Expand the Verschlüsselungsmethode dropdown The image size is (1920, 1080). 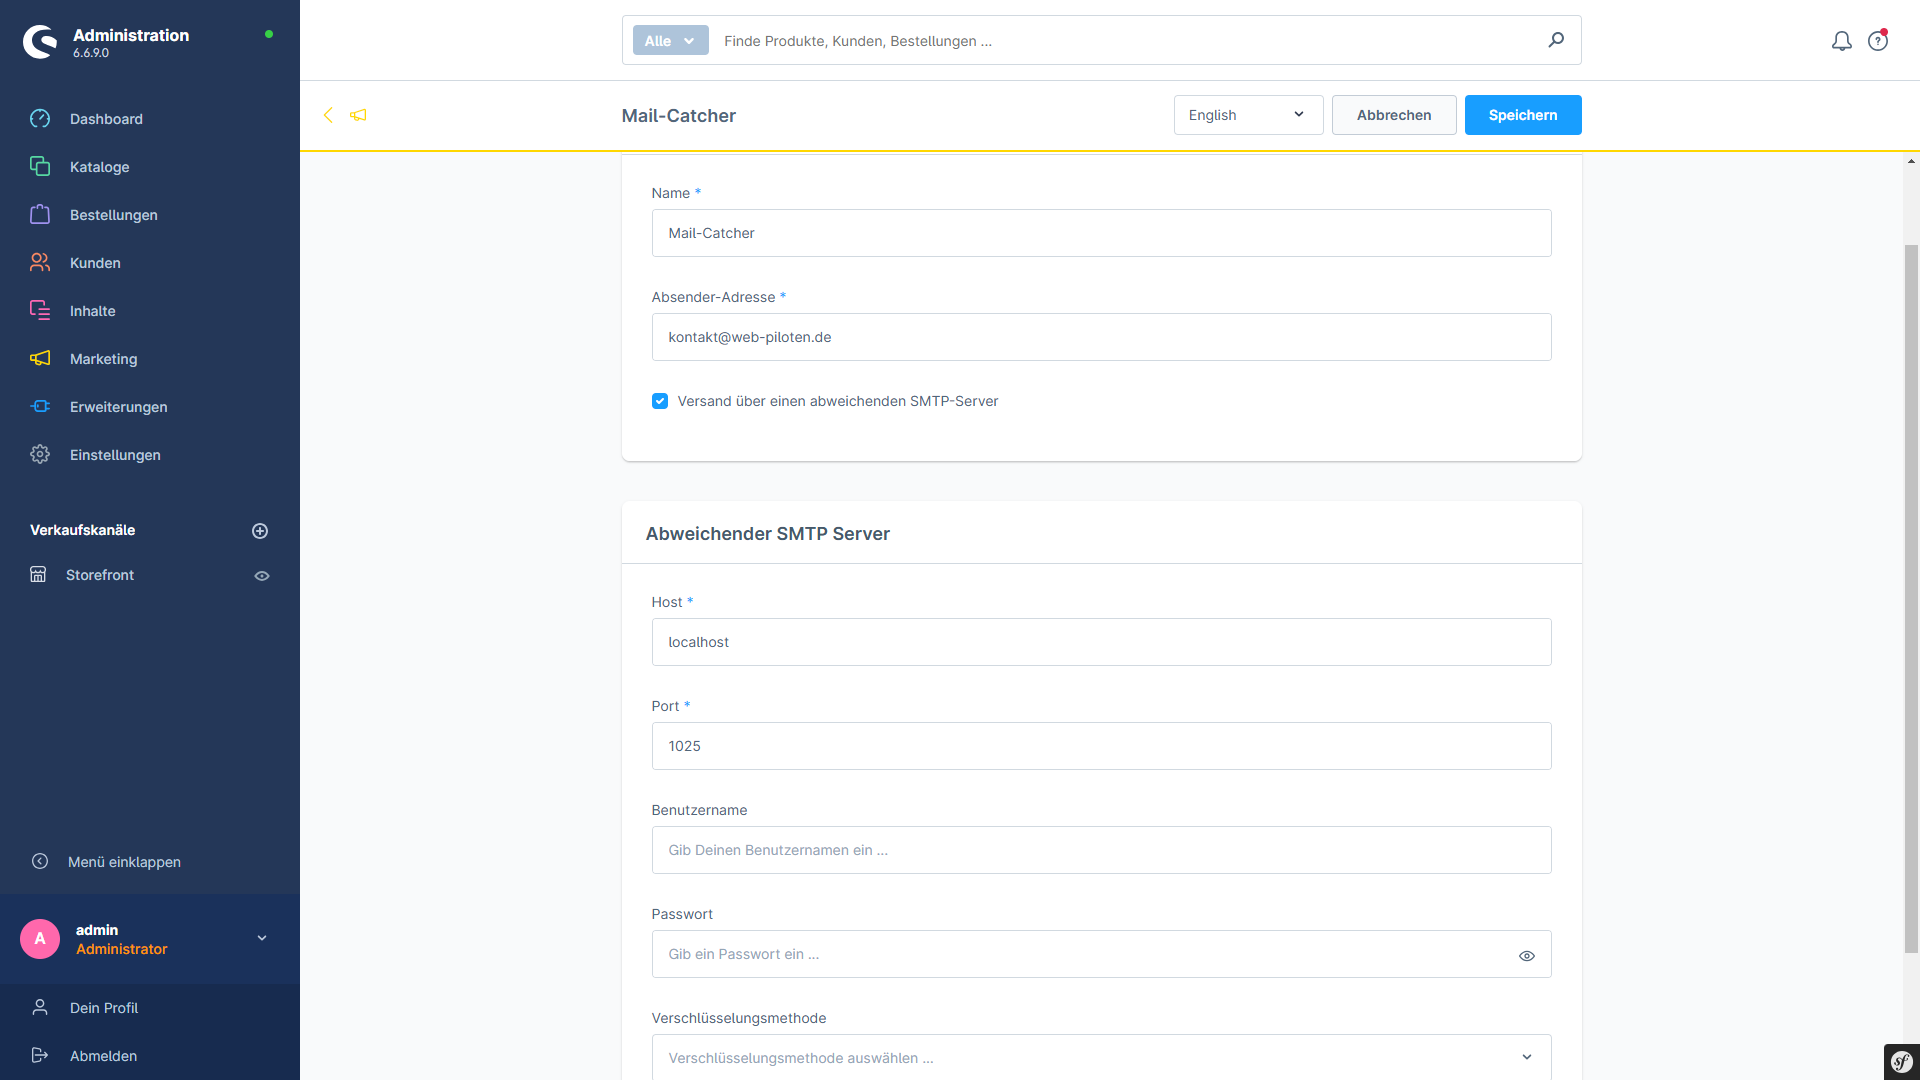pos(1100,1057)
